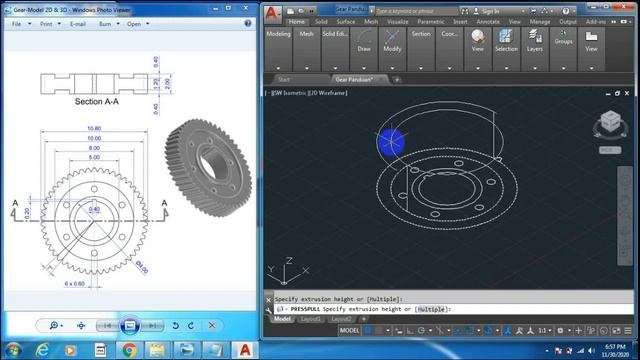The image size is (640, 360).
Task: Choose Multiple option in command line
Action: (431, 309)
